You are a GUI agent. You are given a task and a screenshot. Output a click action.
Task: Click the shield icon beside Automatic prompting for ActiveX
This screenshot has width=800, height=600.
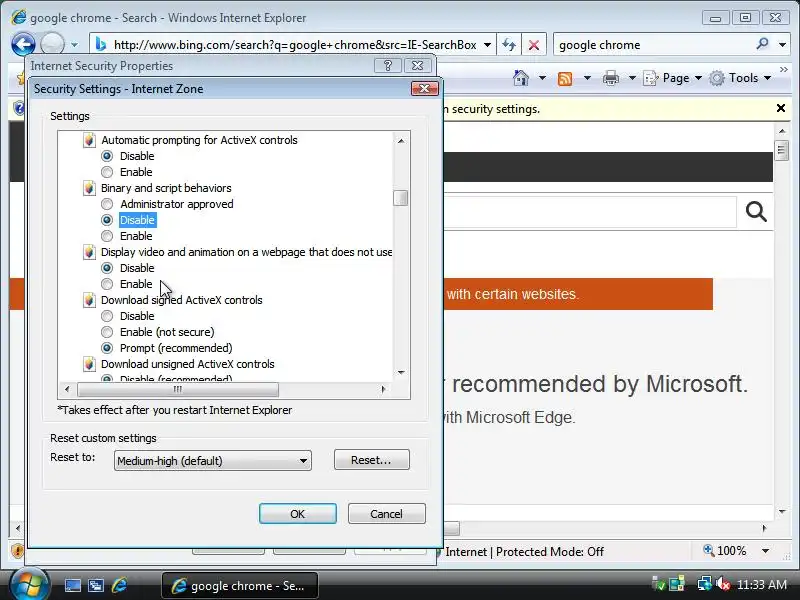click(89, 140)
